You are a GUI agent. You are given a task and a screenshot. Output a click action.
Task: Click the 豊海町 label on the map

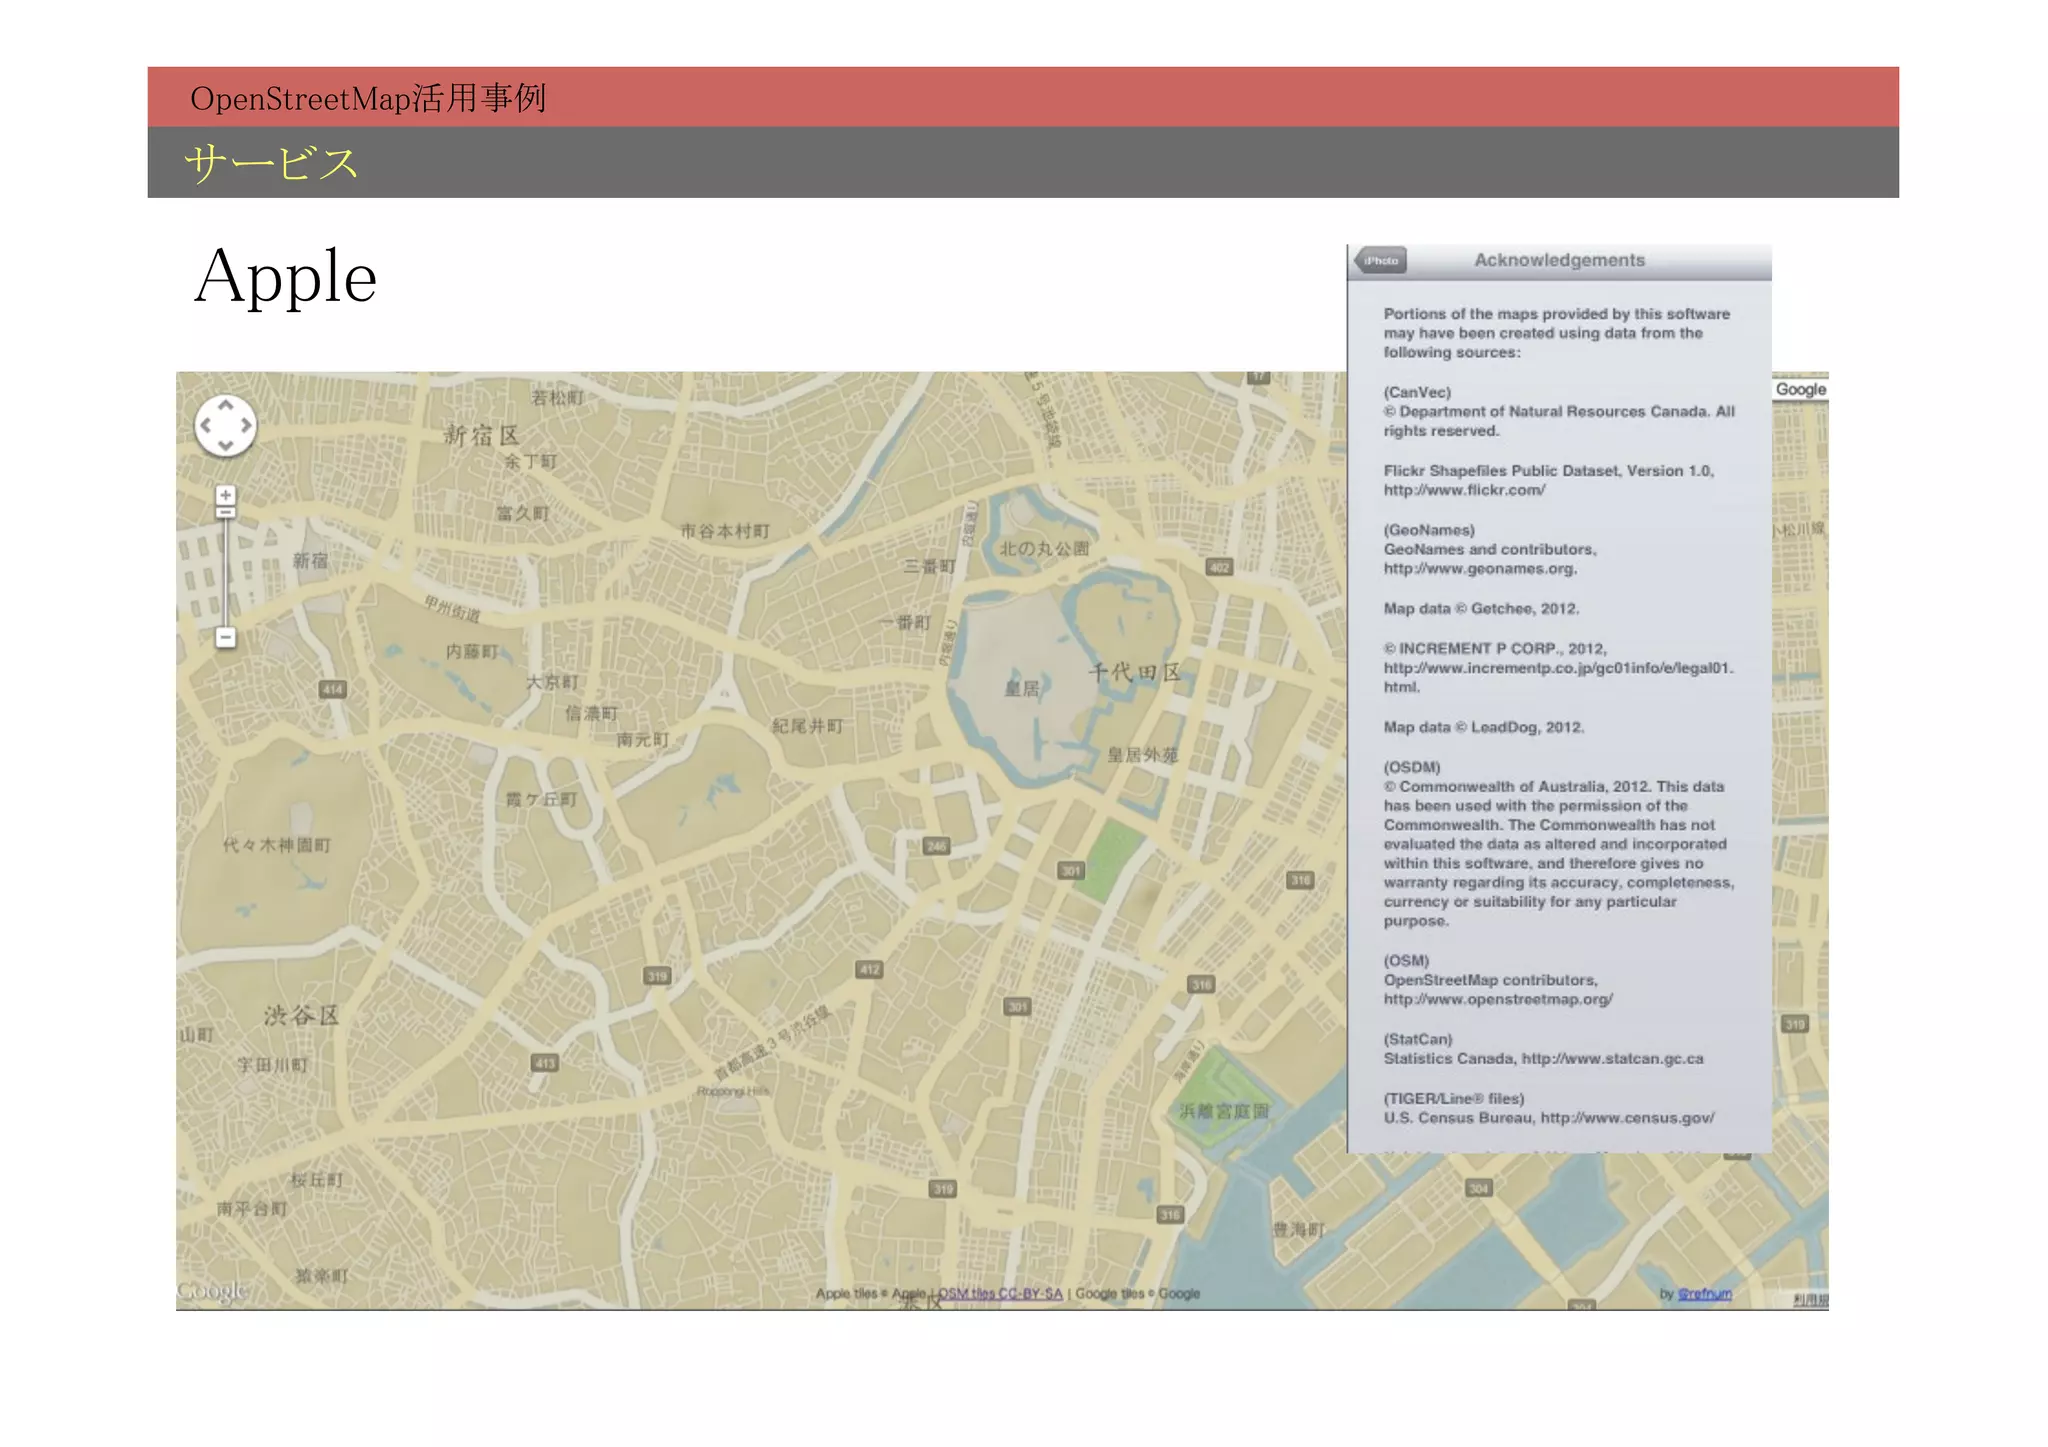point(1298,1229)
